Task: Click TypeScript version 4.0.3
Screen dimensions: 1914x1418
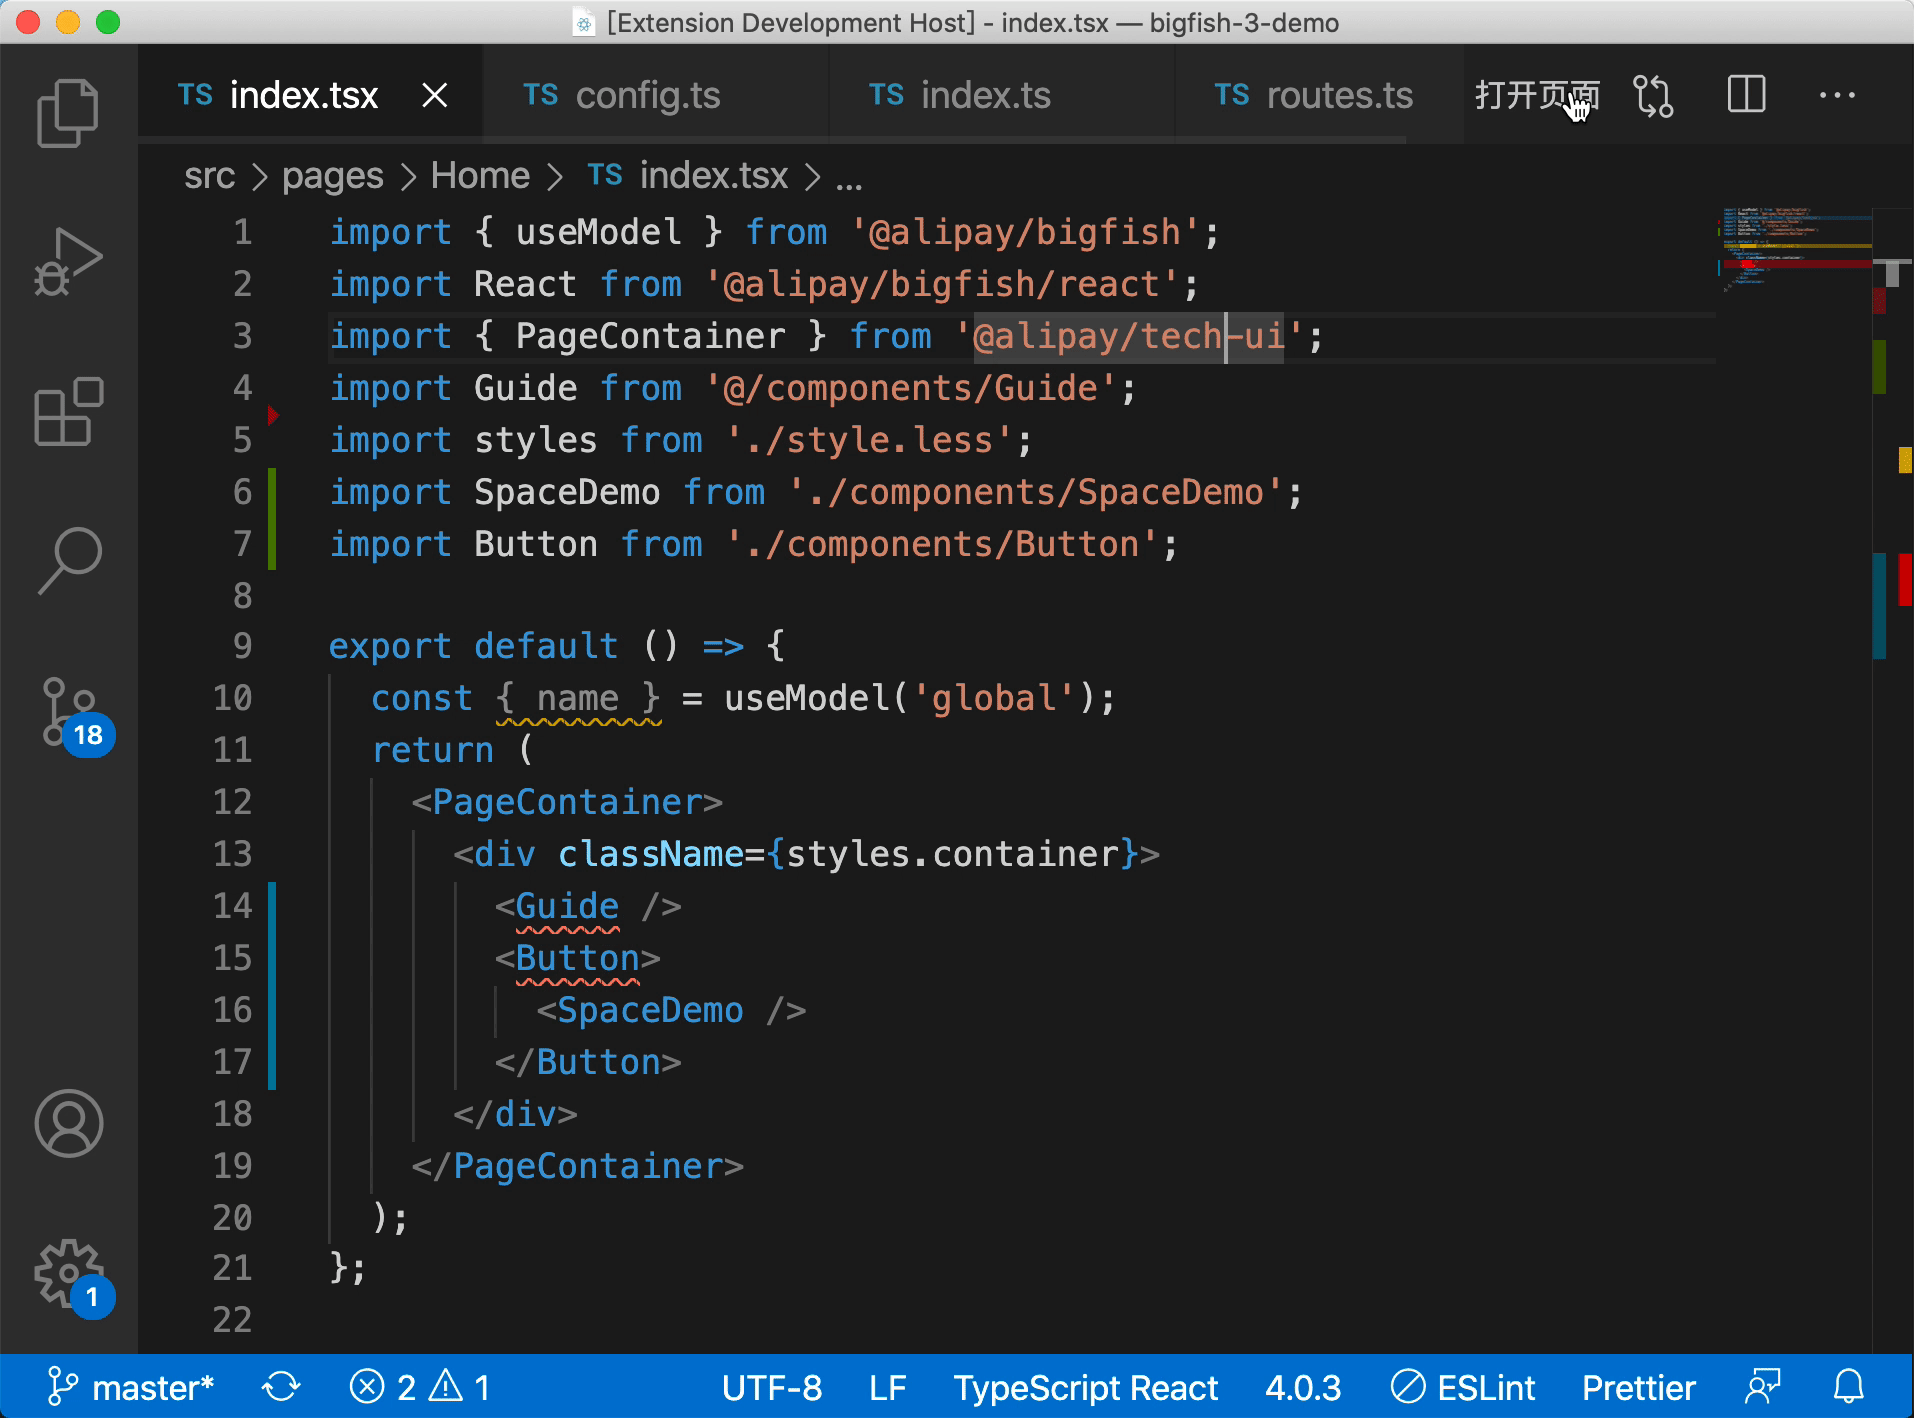Action: tap(1303, 1387)
